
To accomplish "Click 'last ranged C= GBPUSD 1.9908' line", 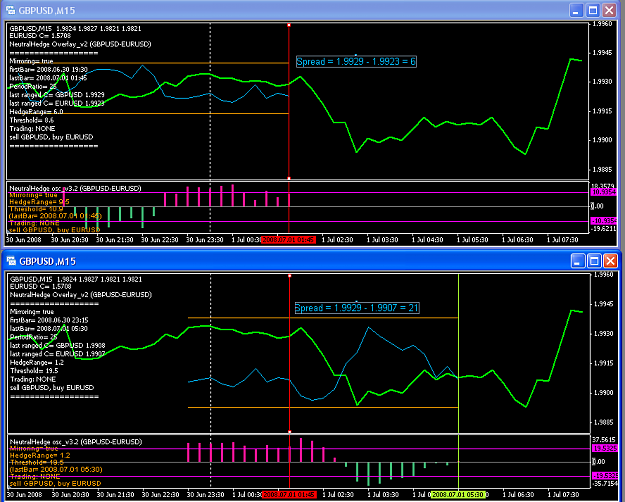I will 57,345.
